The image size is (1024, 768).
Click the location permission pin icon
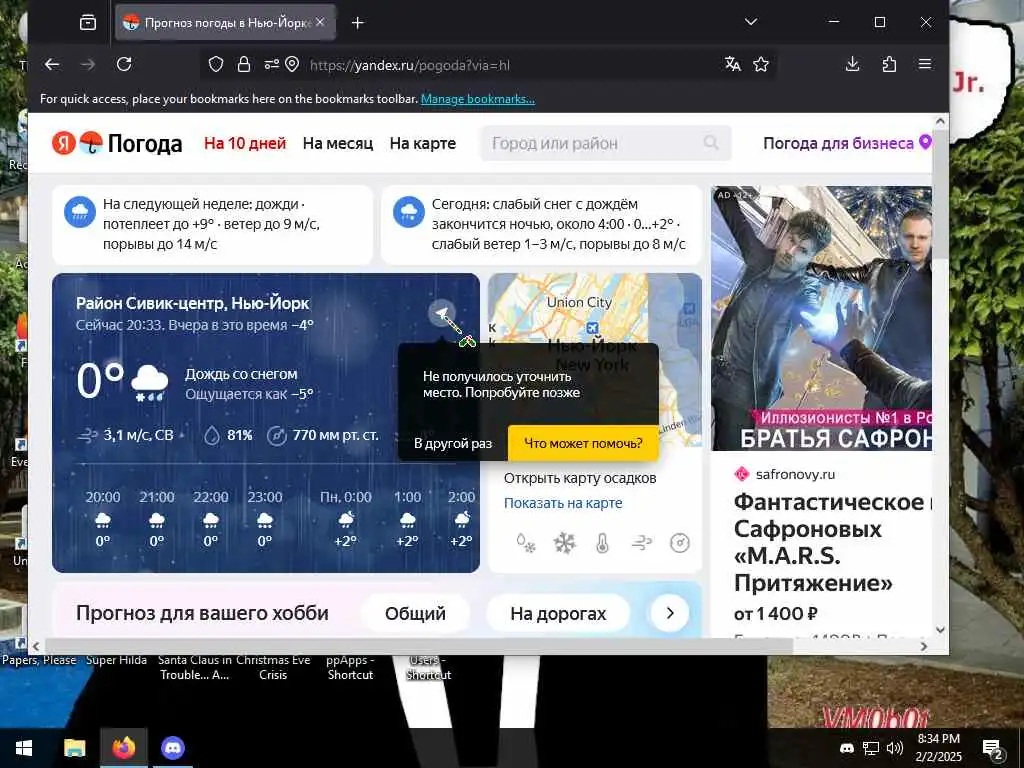[292, 64]
